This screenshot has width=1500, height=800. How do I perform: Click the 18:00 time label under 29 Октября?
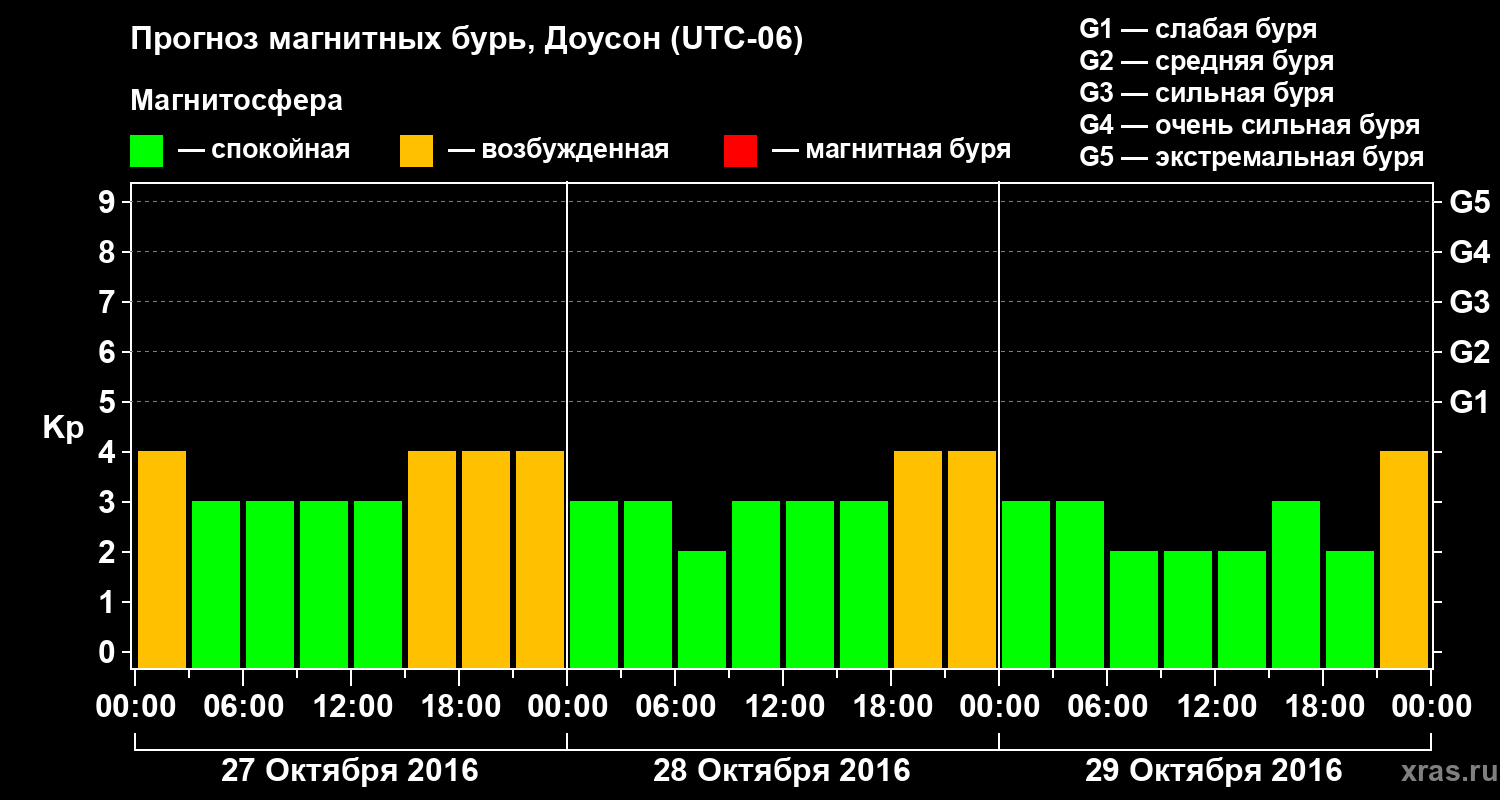pyautogui.click(x=1323, y=707)
